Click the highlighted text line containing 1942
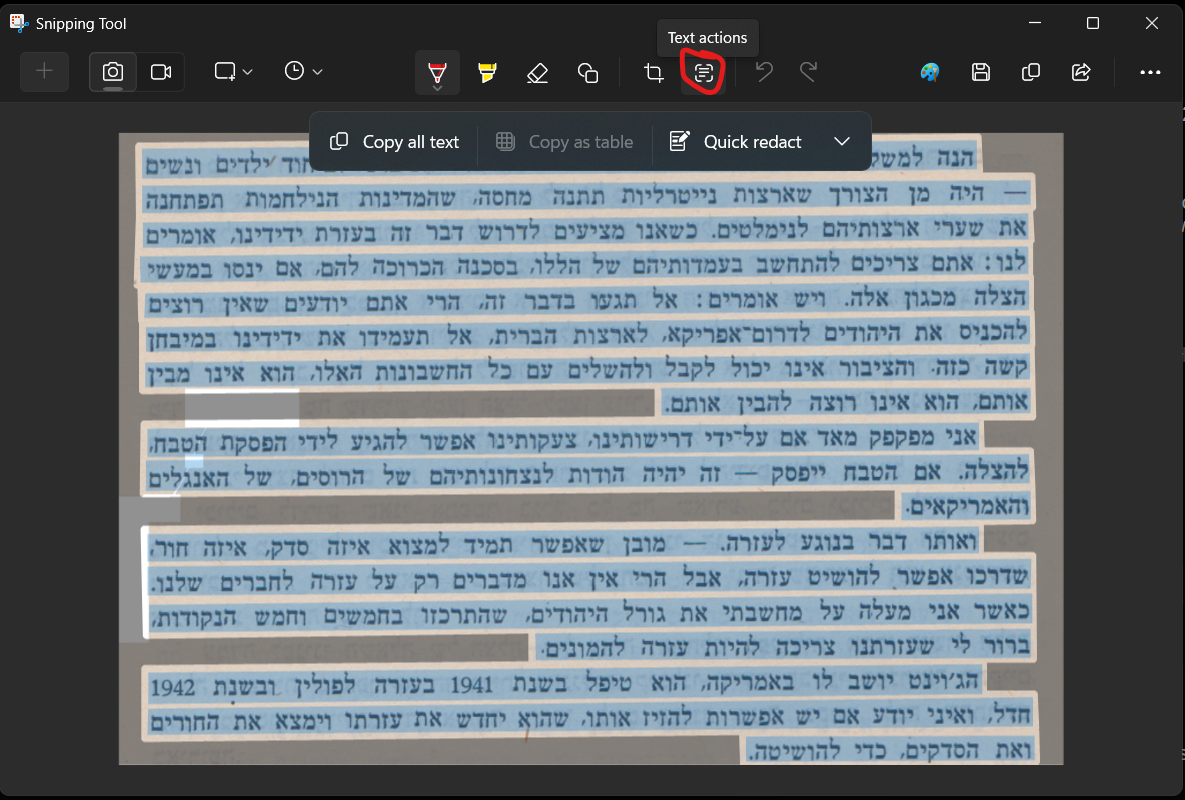 coord(564,684)
